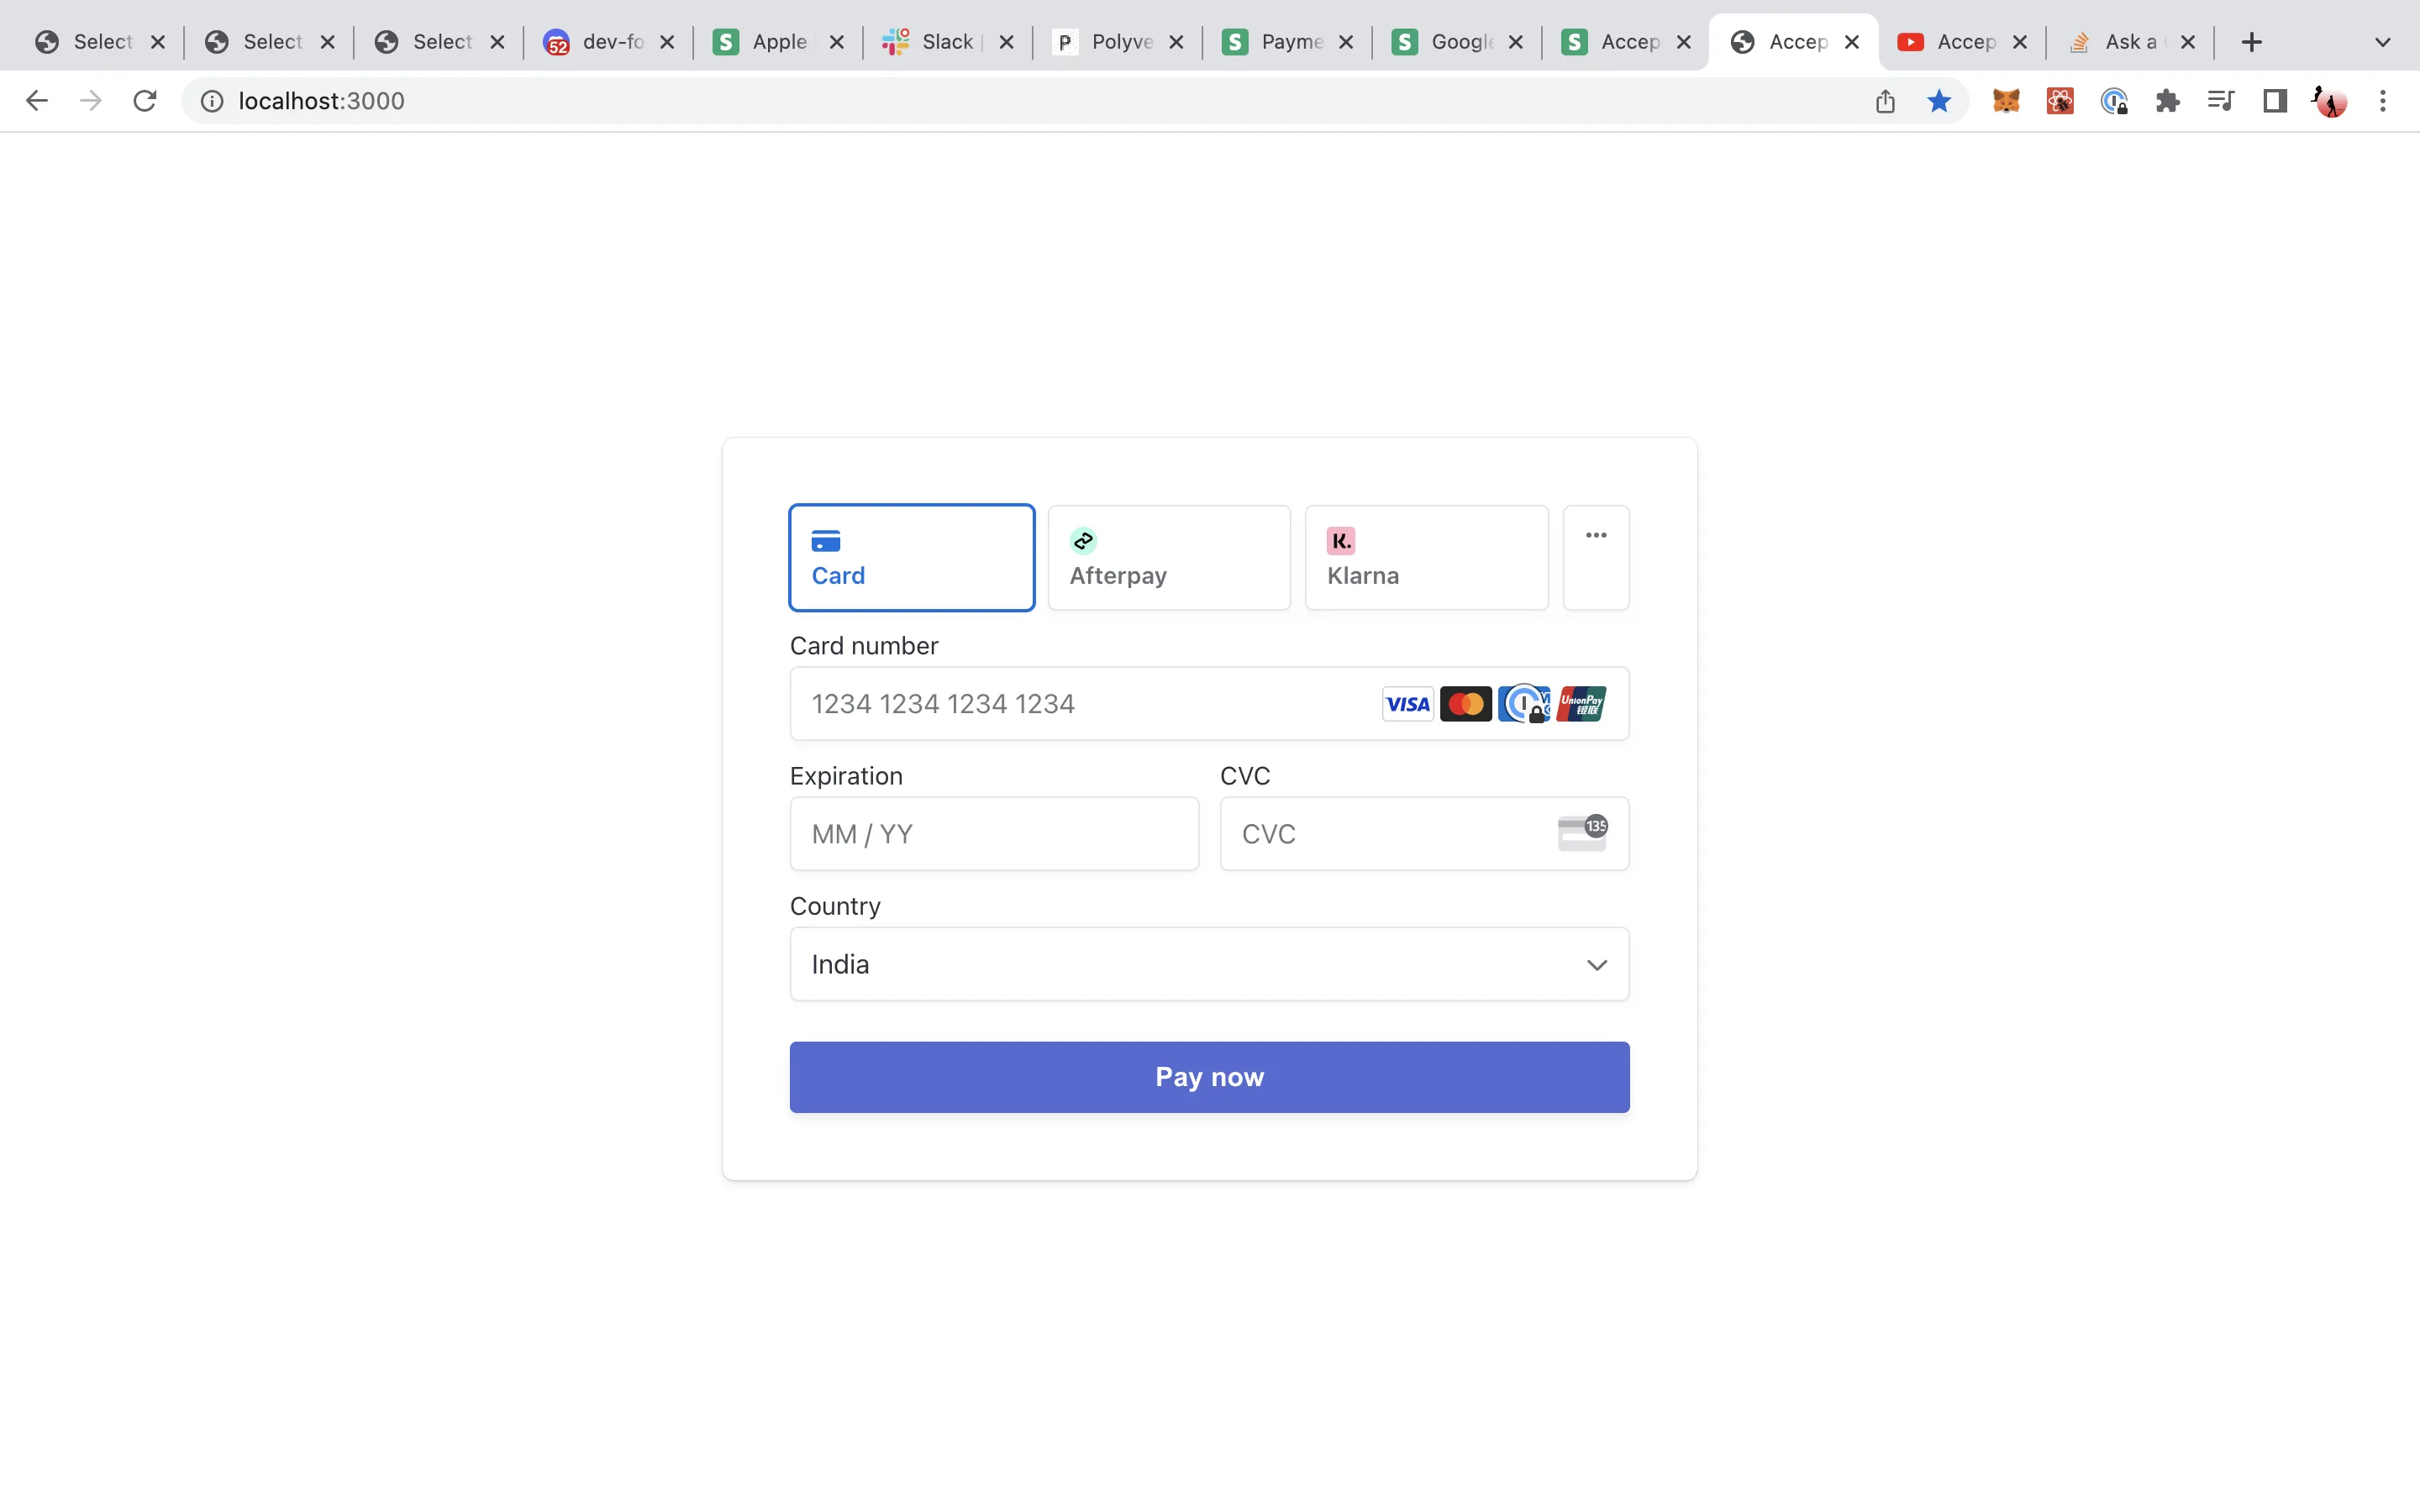Open a new browser tab
This screenshot has width=2420, height=1512.
[x=2251, y=42]
